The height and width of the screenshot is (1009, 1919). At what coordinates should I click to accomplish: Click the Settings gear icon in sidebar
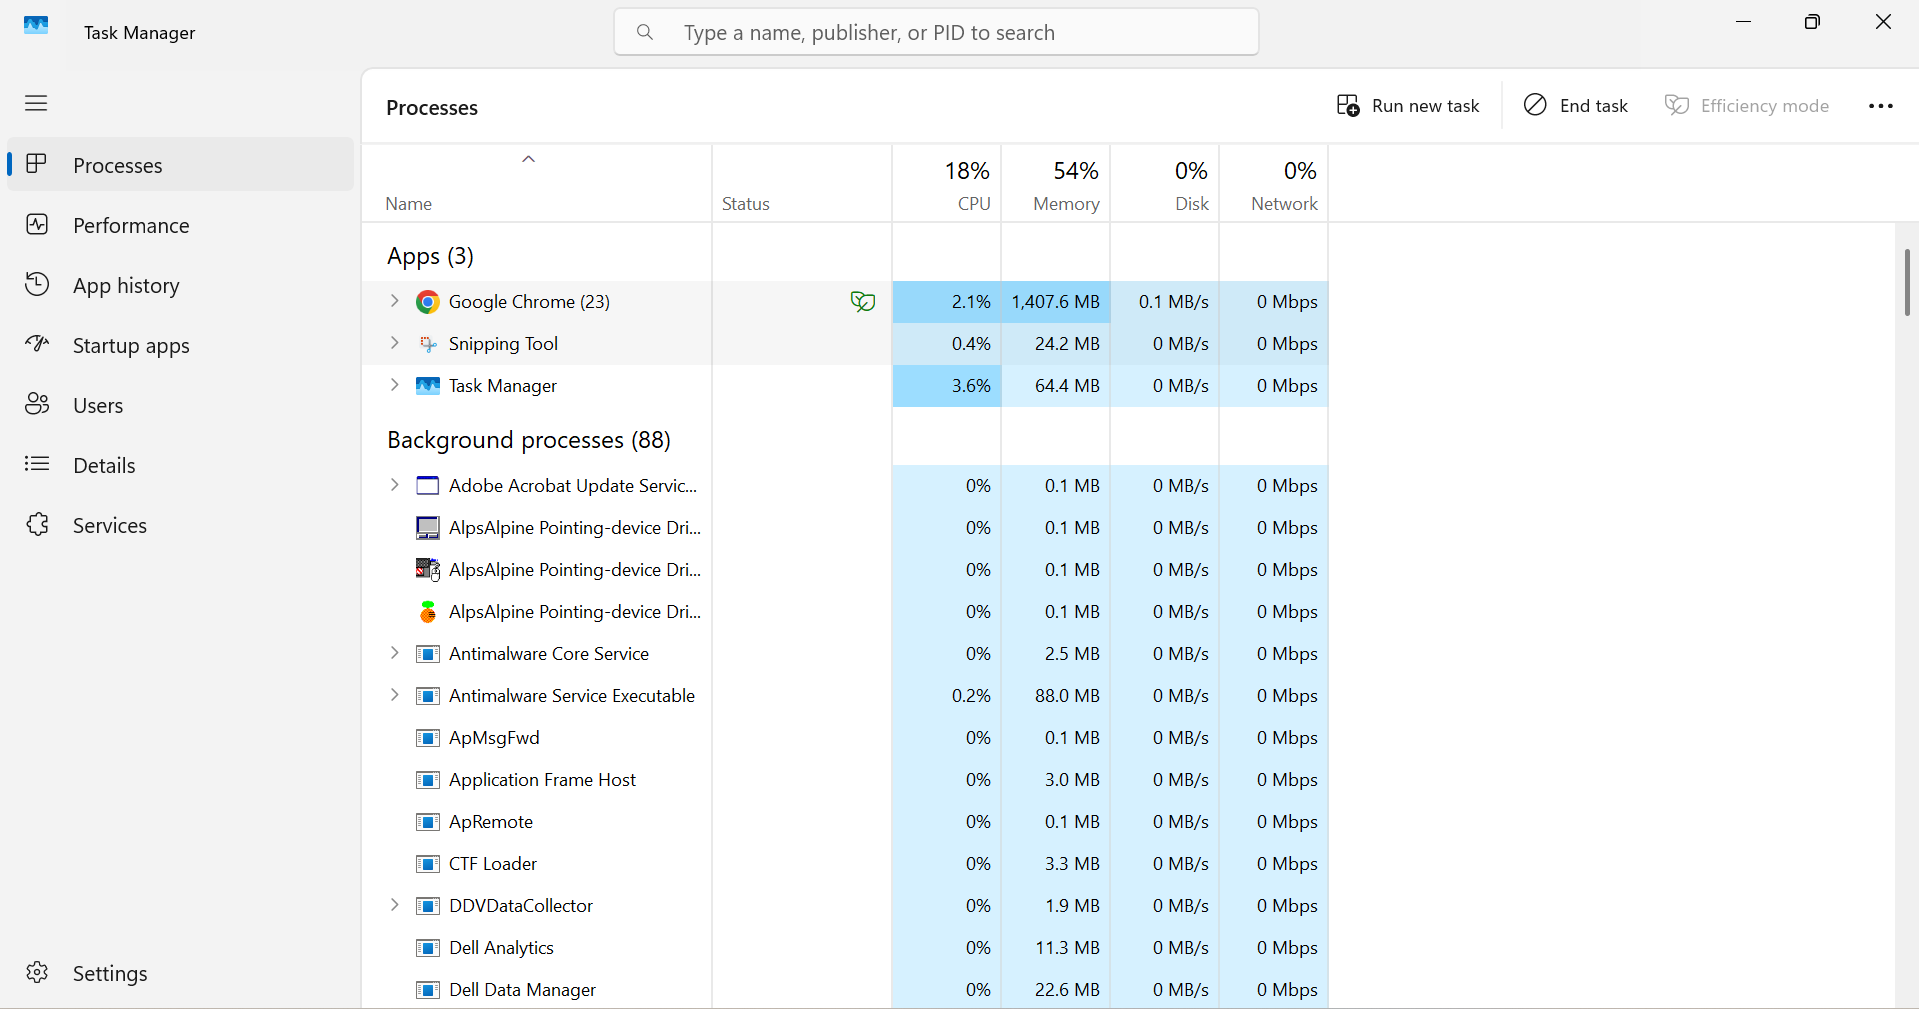[x=37, y=972]
